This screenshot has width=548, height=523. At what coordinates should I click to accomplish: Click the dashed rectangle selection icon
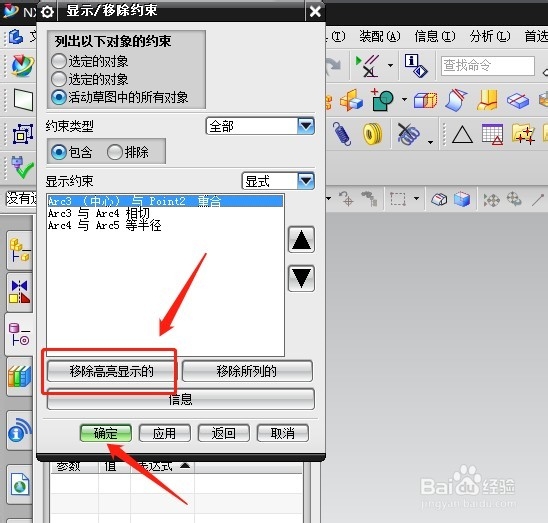pos(398,199)
